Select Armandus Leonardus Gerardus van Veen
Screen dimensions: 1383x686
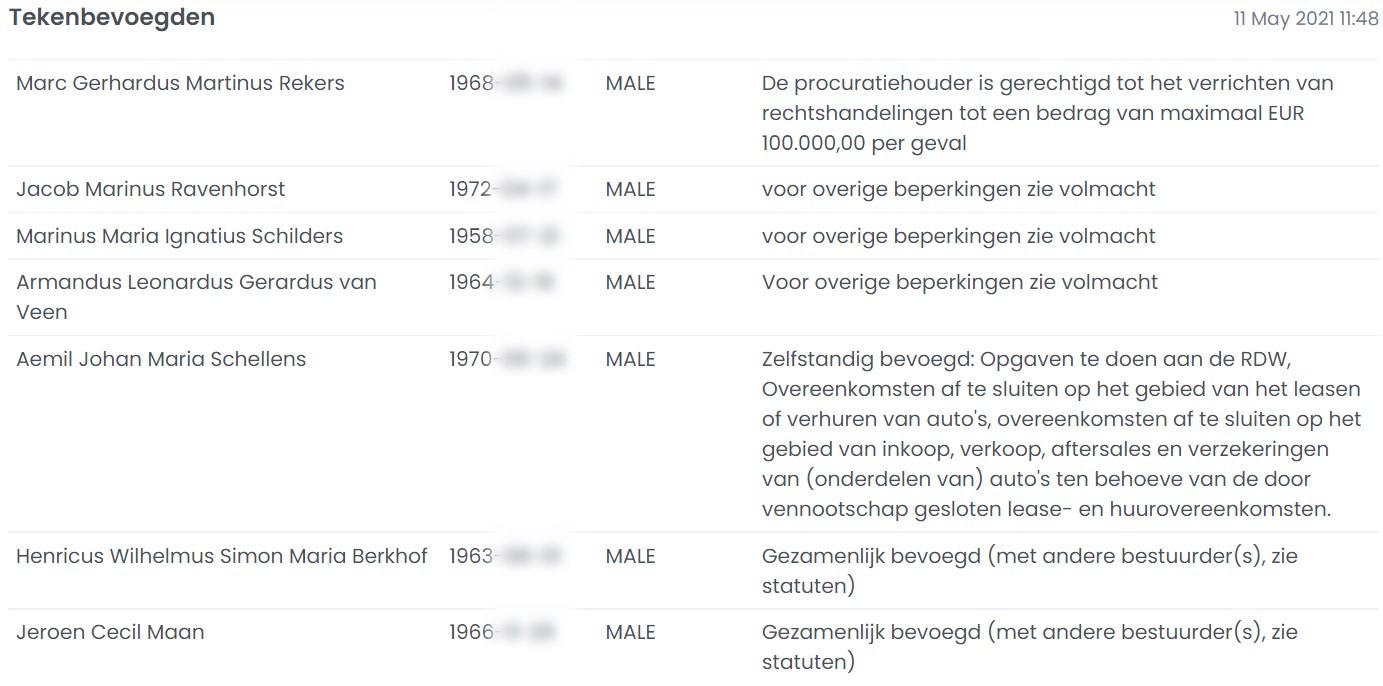pyautogui.click(x=196, y=296)
